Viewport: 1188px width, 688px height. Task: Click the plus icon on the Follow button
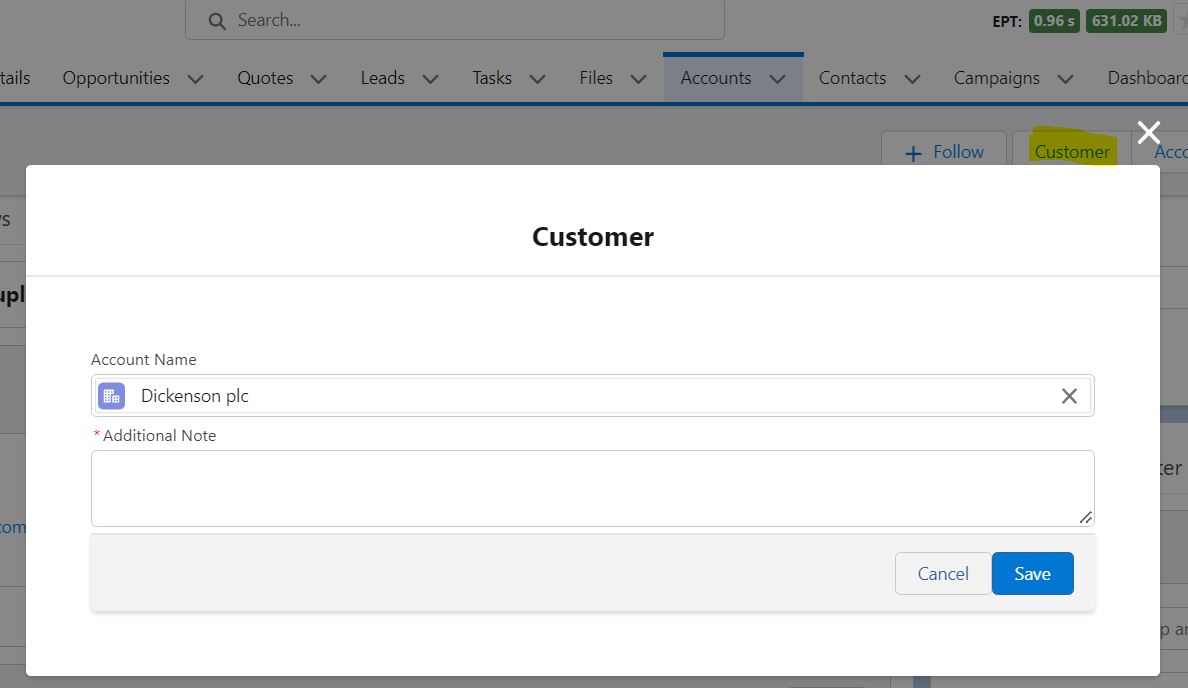[912, 152]
